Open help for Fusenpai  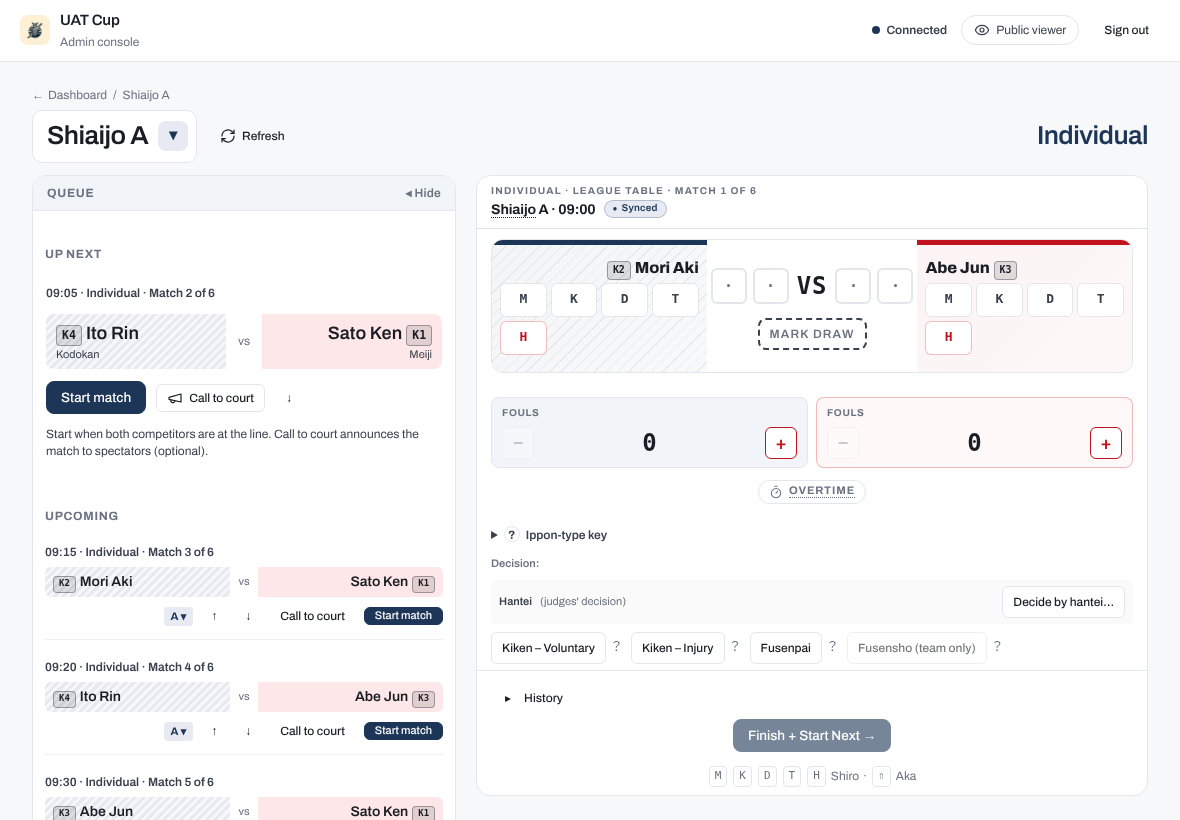[832, 646]
